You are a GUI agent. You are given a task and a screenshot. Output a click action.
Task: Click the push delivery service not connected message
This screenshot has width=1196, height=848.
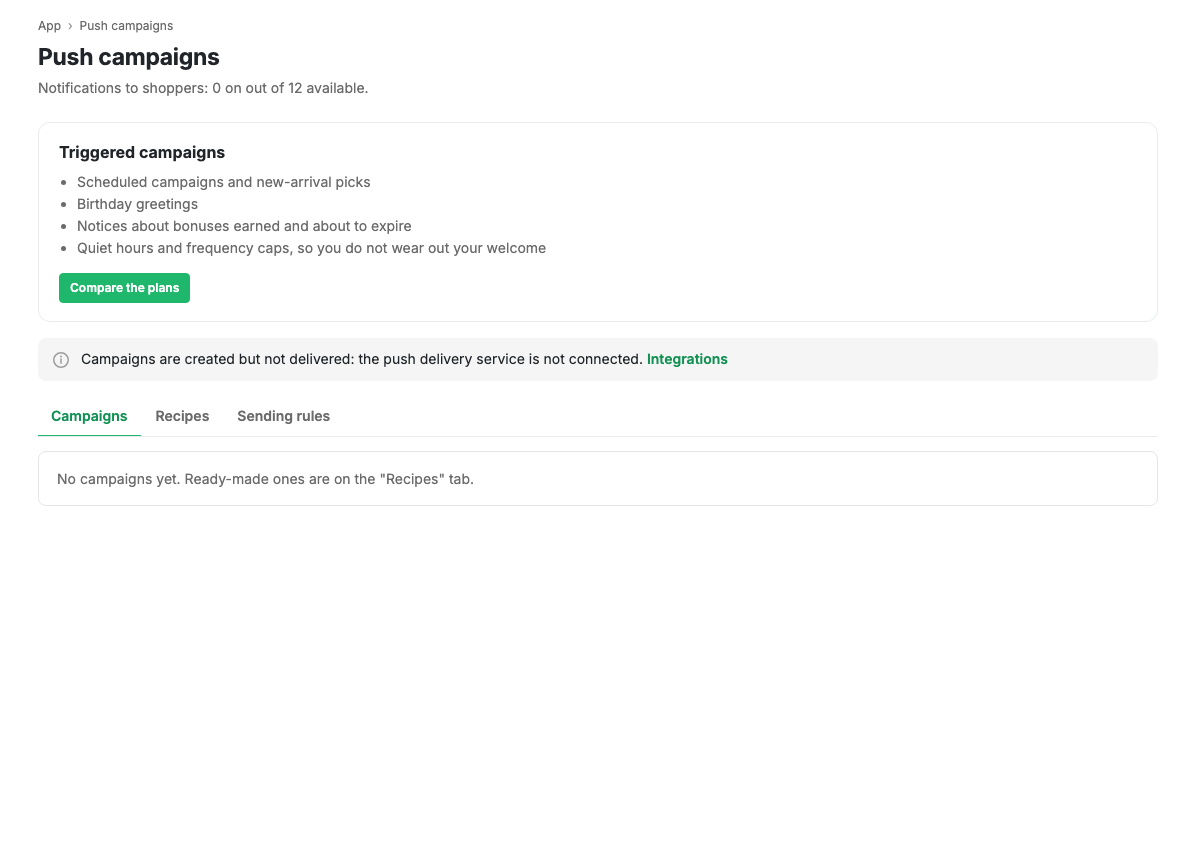[362, 359]
